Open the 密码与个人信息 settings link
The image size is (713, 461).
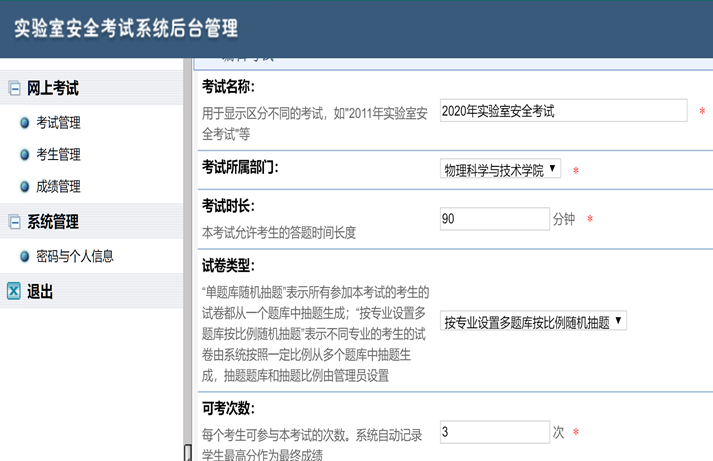click(75, 256)
